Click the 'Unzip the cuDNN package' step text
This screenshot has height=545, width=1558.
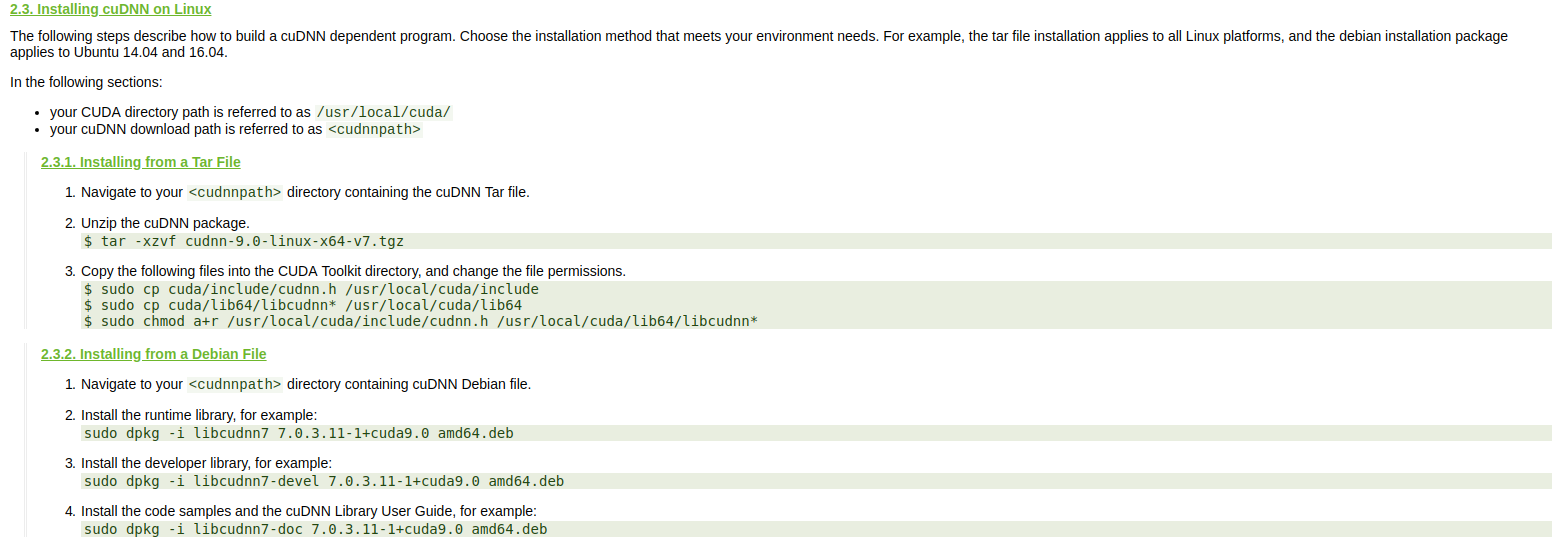click(165, 223)
